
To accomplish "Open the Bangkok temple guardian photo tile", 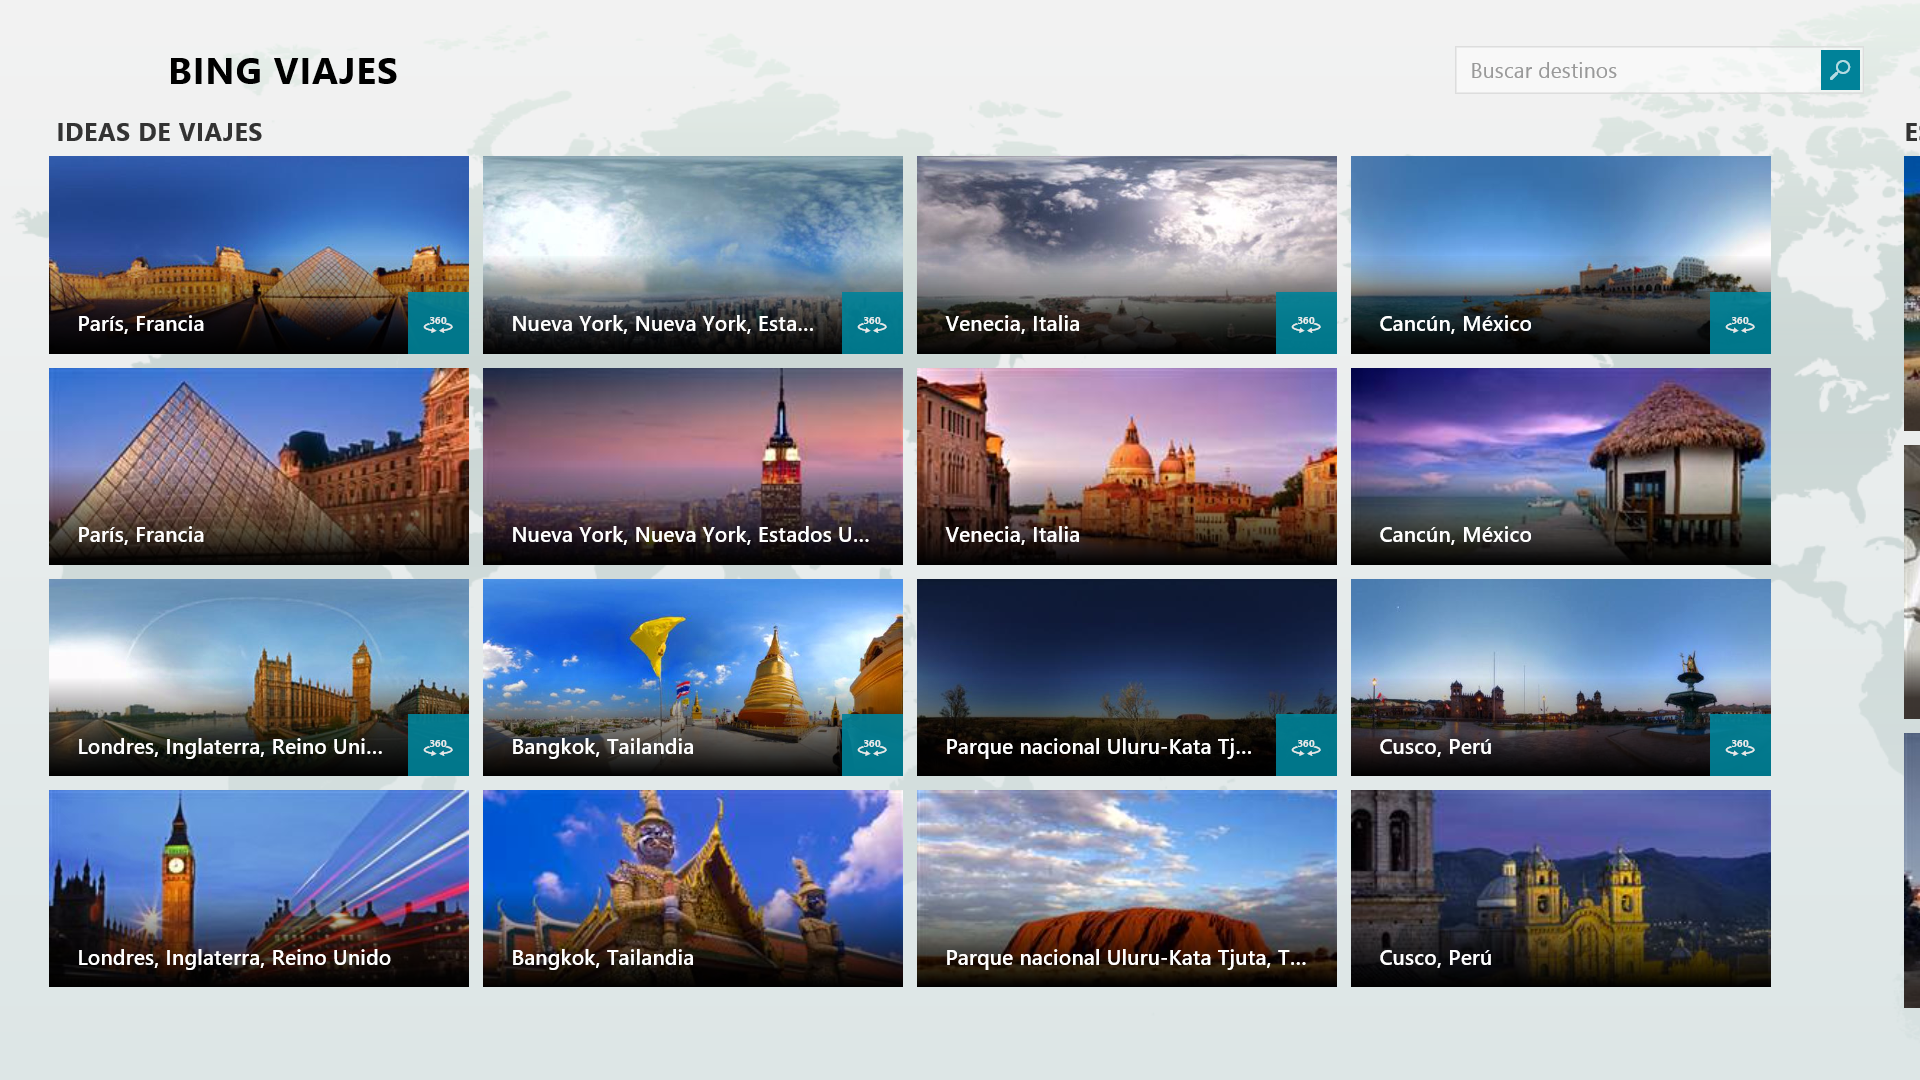I will (x=692, y=888).
